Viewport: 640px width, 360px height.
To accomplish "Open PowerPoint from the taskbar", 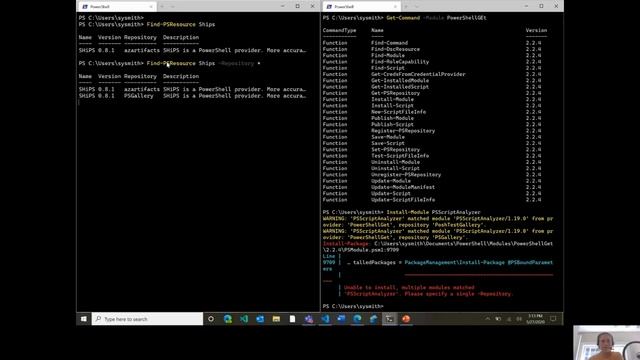I will tap(406, 319).
